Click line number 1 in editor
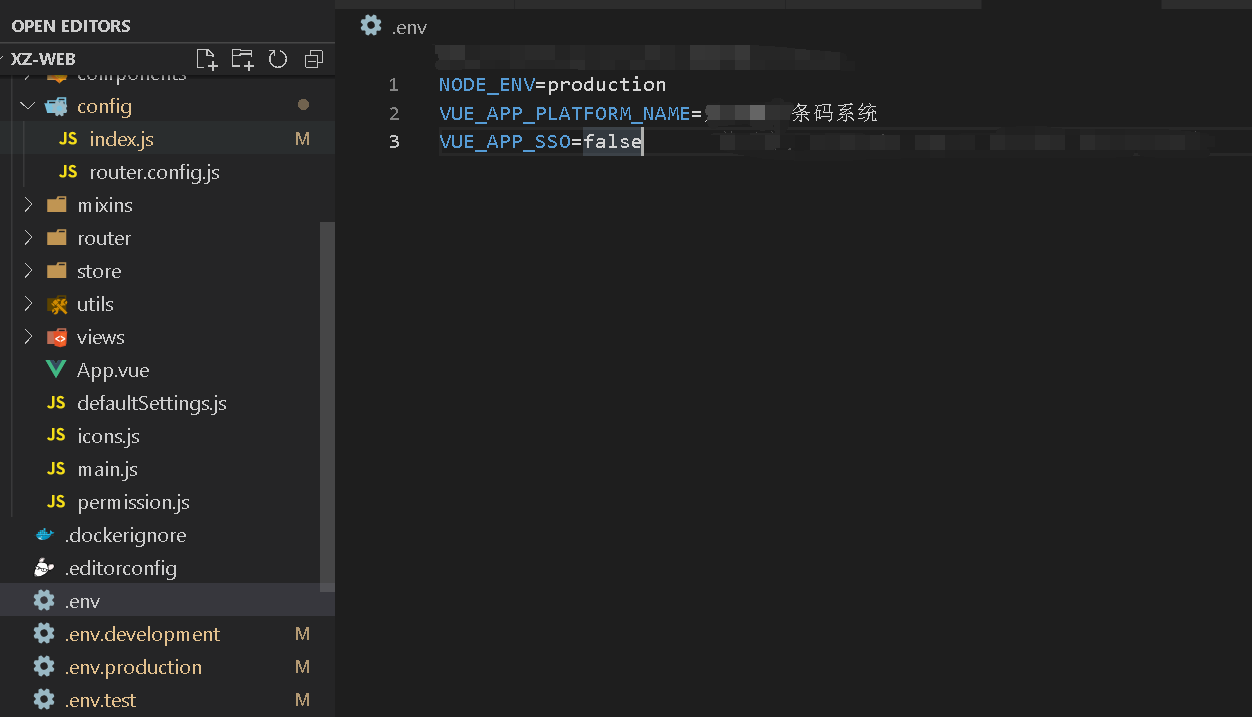Image resolution: width=1252 pixels, height=717 pixels. point(394,84)
